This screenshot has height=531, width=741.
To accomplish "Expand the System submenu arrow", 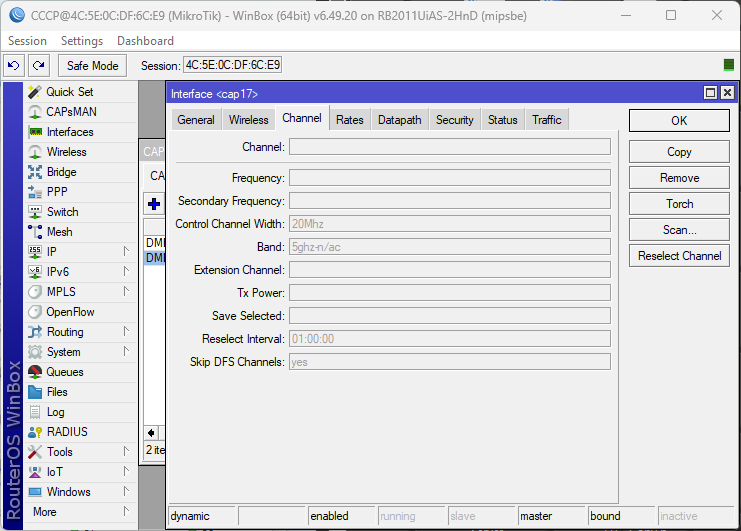I will click(126, 351).
